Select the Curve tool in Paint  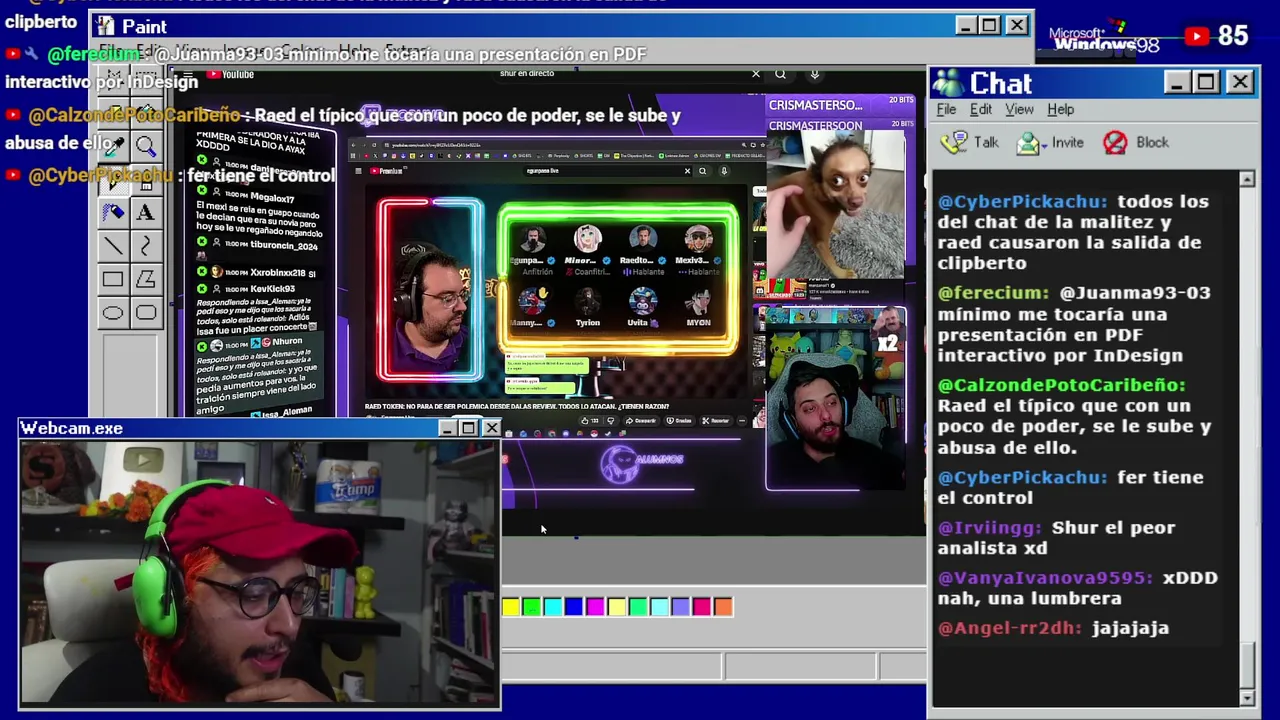click(146, 246)
